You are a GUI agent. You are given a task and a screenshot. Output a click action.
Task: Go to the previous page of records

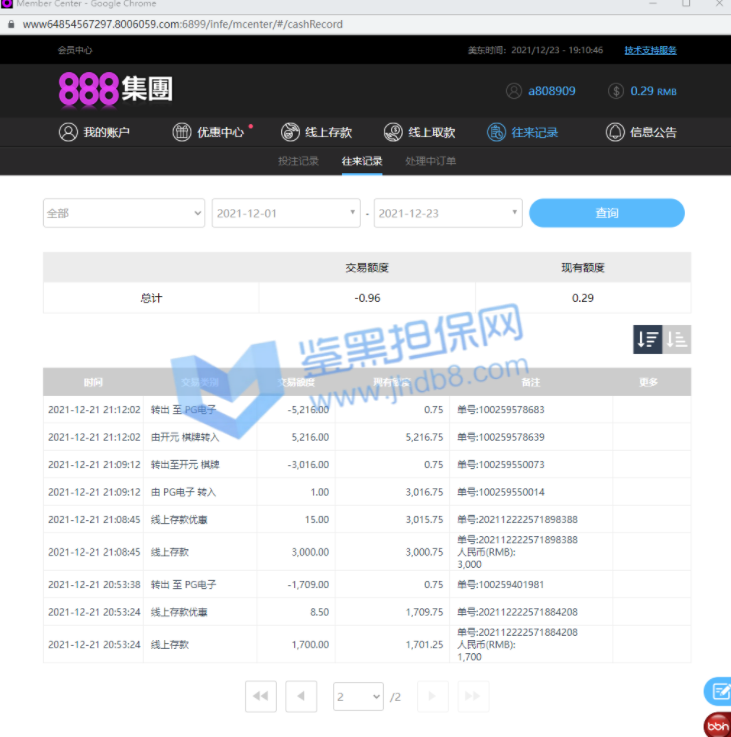tap(301, 696)
